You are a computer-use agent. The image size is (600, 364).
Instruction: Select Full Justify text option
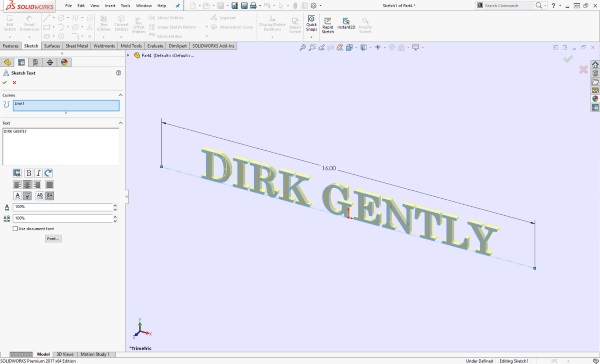[49, 185]
